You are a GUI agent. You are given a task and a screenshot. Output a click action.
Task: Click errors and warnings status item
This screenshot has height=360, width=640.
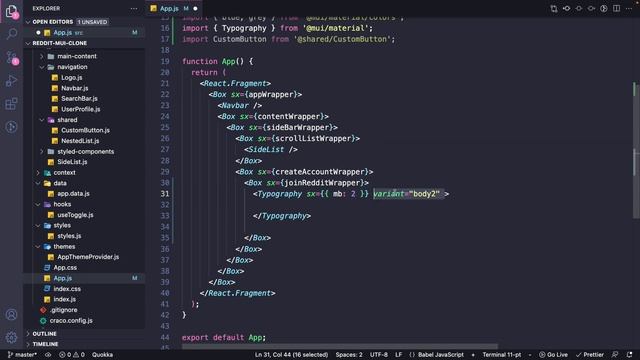coord(72,355)
